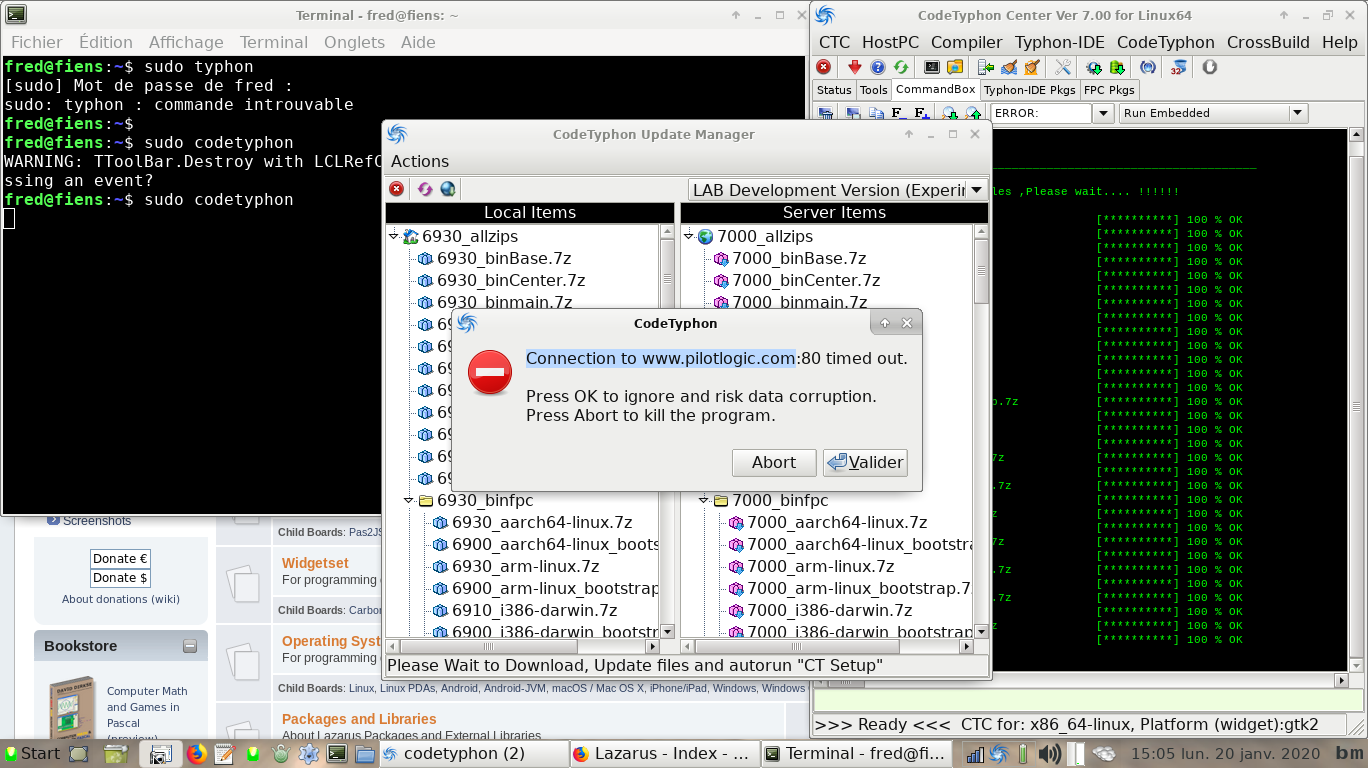Click the 32-bit typhoon icon in toolbar
The image size is (1368, 768).
[x=1179, y=67]
